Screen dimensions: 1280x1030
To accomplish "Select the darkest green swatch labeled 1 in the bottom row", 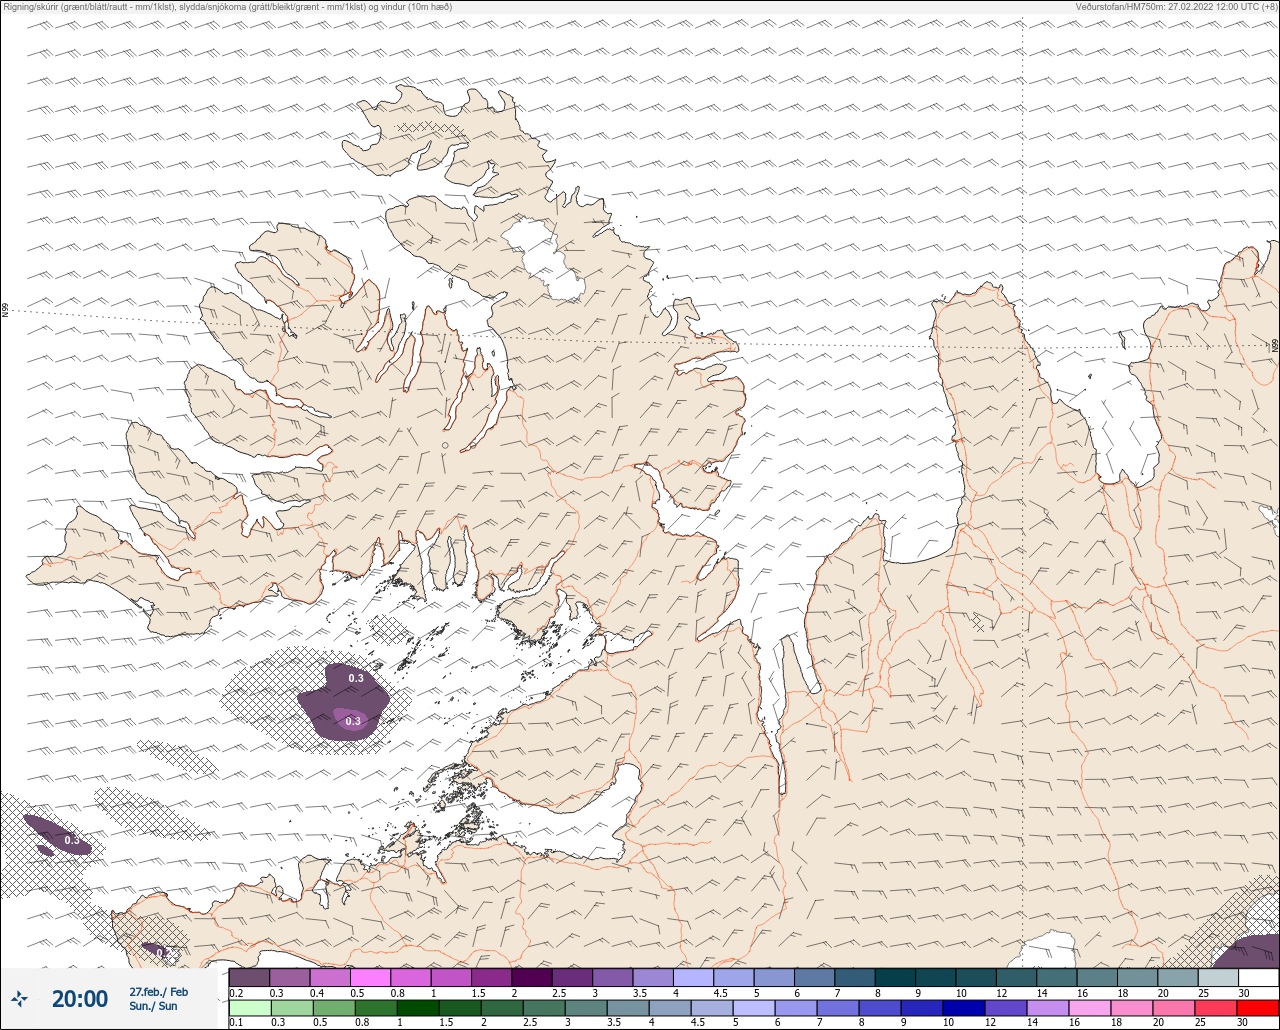I will tap(417, 1008).
